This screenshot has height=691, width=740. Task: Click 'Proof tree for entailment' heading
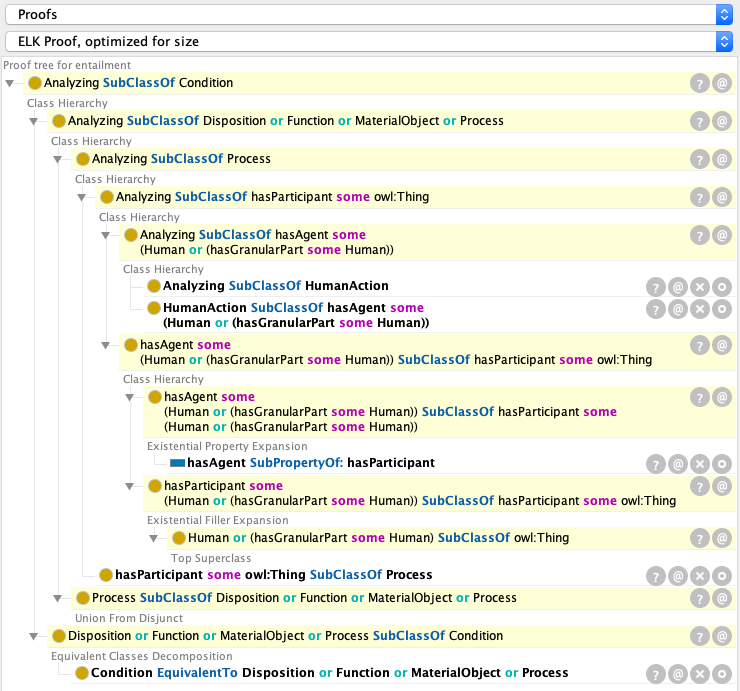tap(67, 65)
